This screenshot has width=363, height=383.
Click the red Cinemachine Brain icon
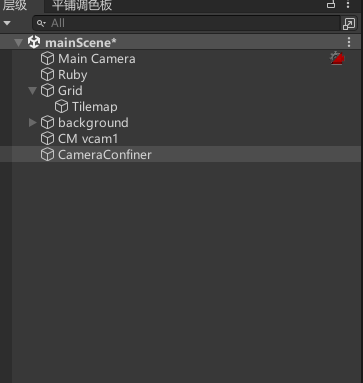click(x=337, y=58)
